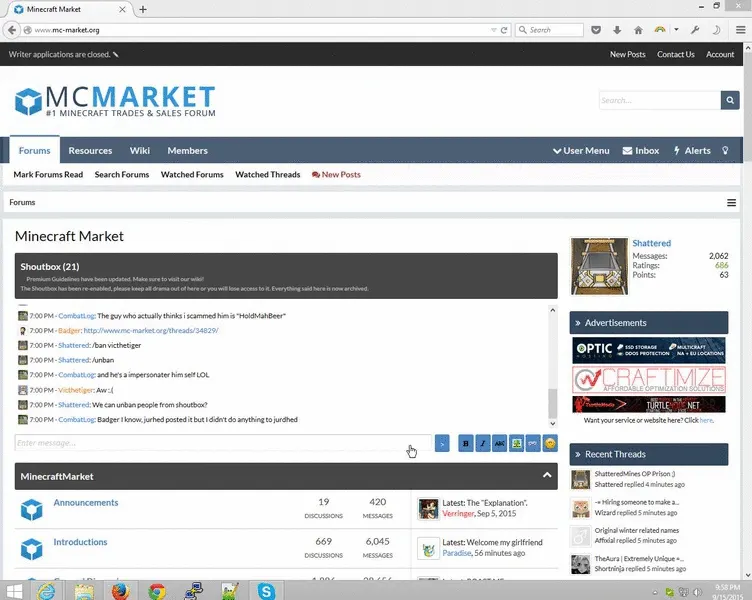The height and width of the screenshot is (600, 752).
Task: Click the wrench developer tools icon
Action: [x=695, y=30]
